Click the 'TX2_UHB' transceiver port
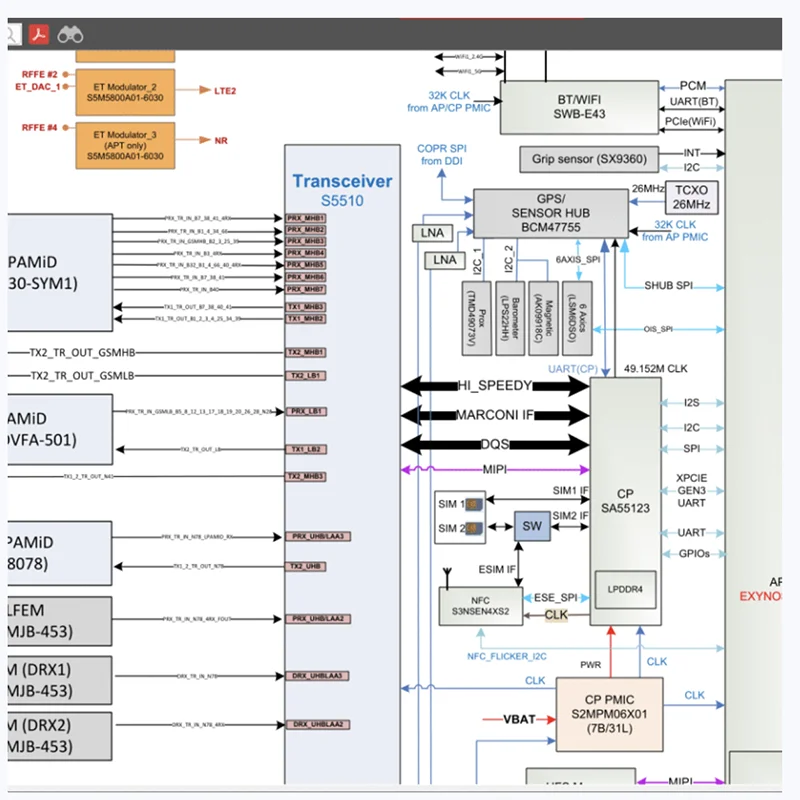Viewport: 800px width, 800px height. (305, 566)
